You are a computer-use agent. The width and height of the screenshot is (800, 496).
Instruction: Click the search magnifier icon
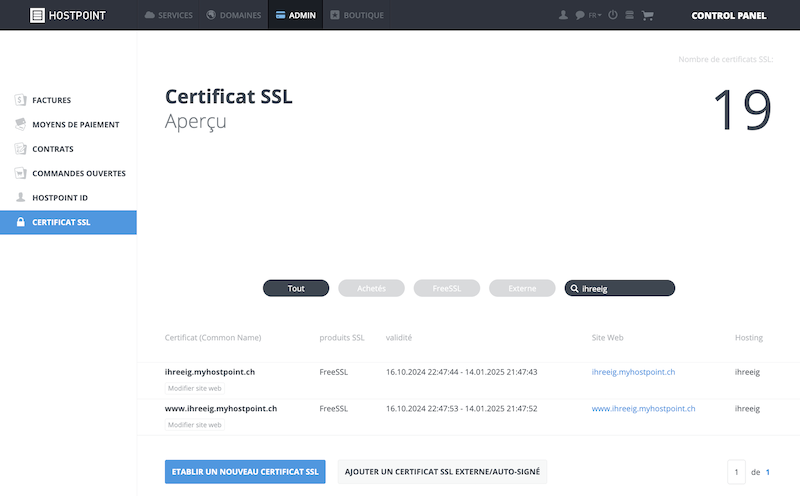pyautogui.click(x=574, y=288)
